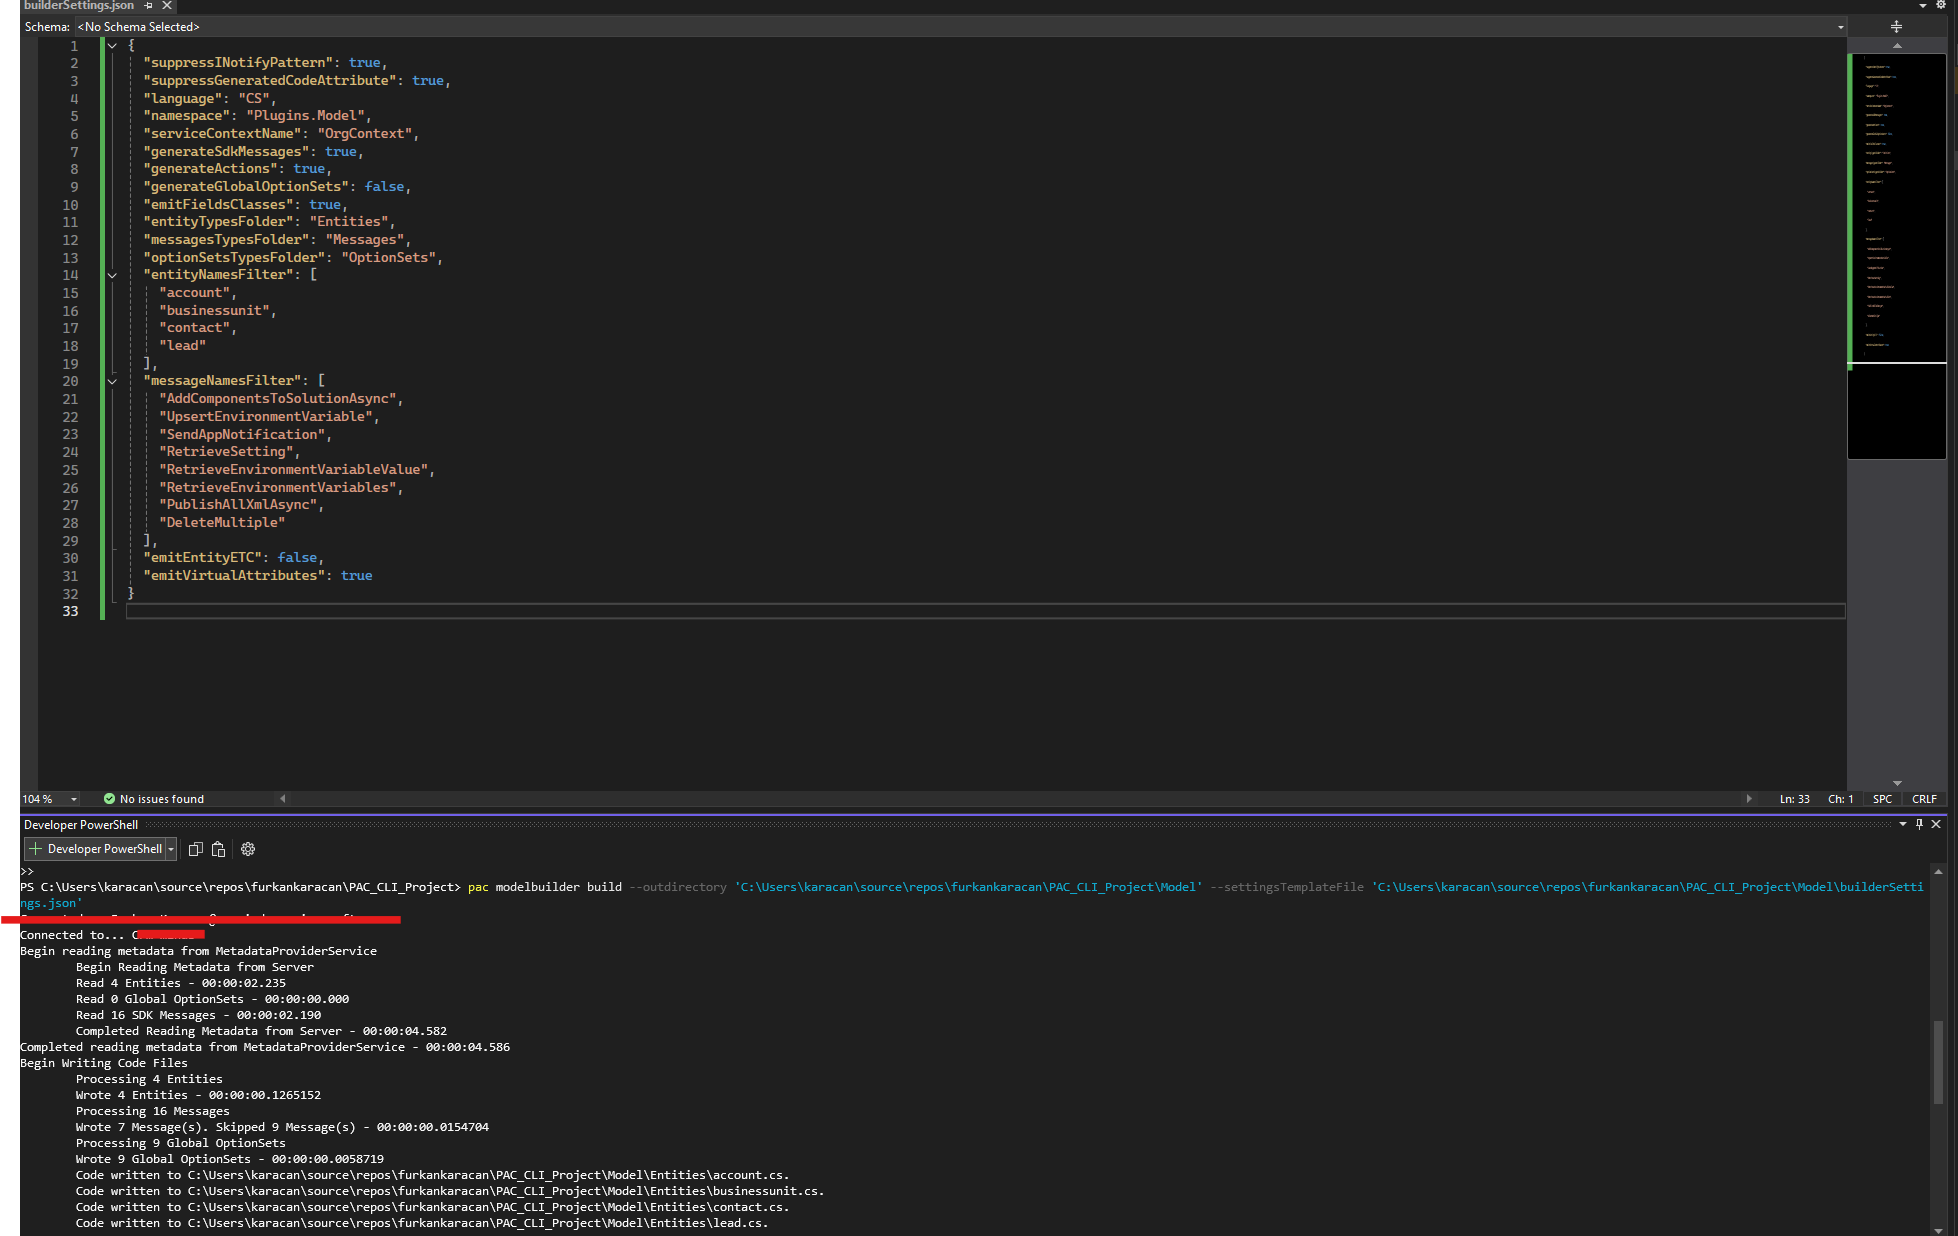The image size is (1958, 1236).
Task: Toggle SPC indentation indicator in status bar
Action: click(x=1882, y=798)
